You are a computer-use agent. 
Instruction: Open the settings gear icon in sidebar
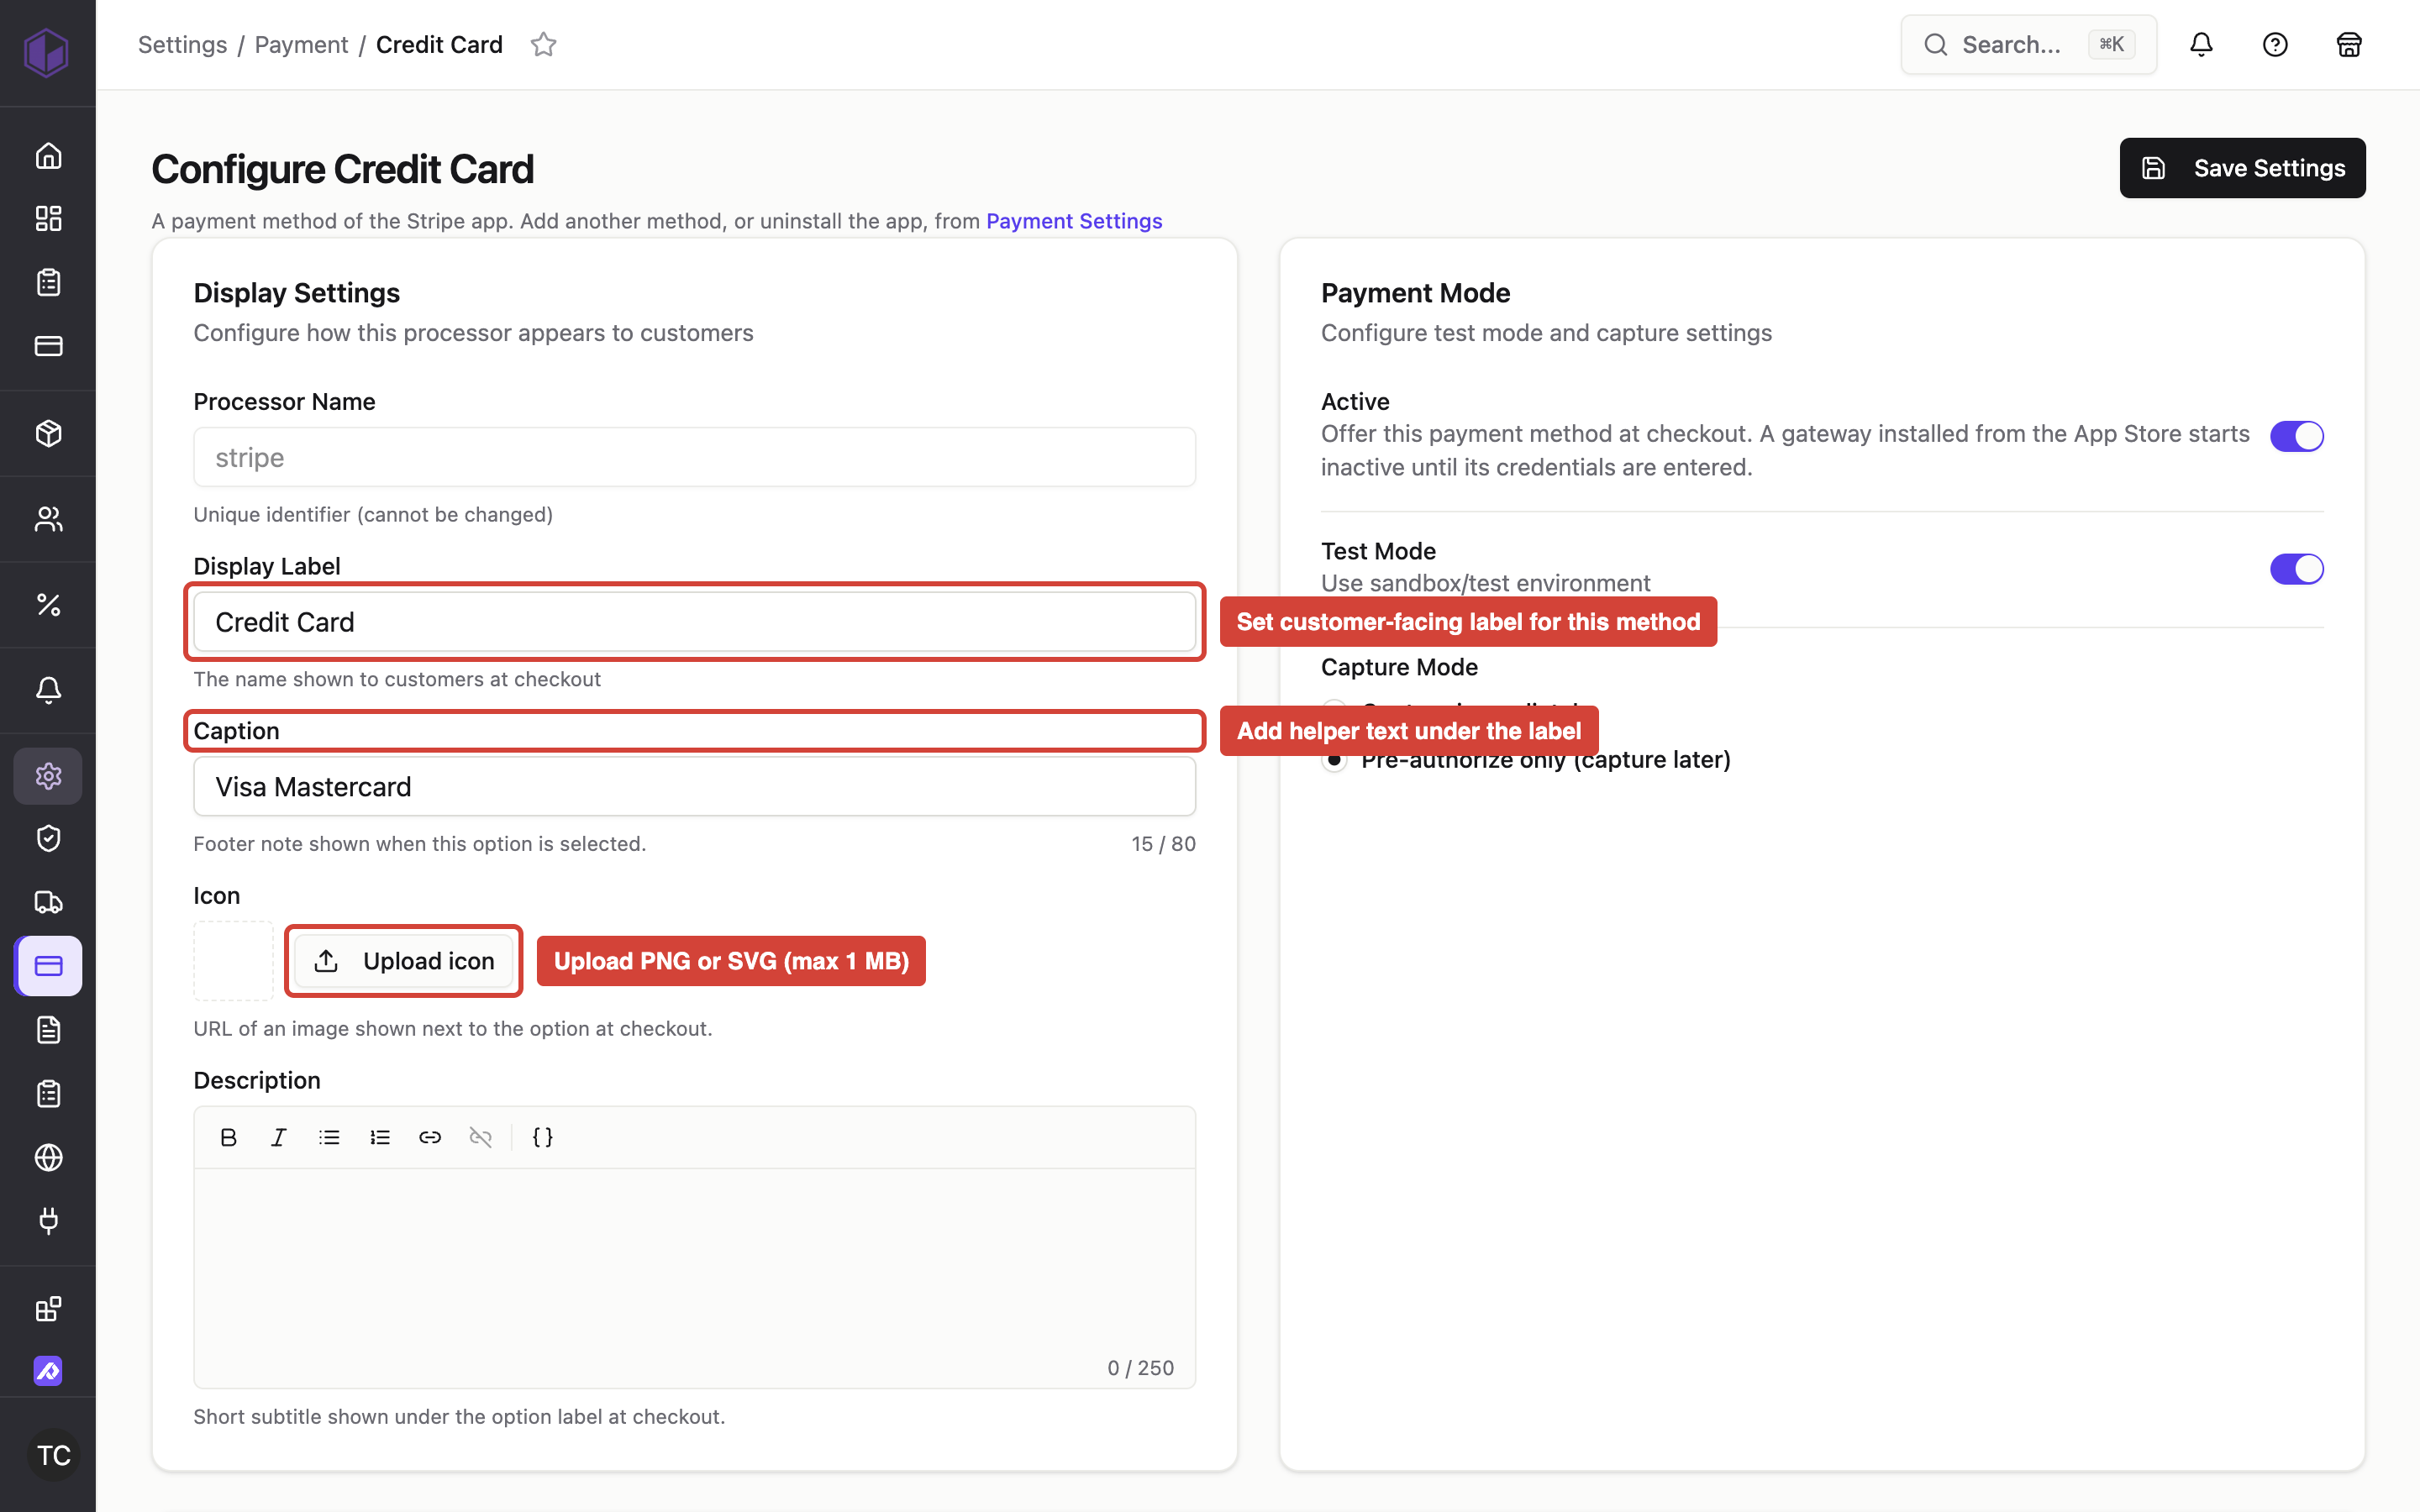(48, 776)
